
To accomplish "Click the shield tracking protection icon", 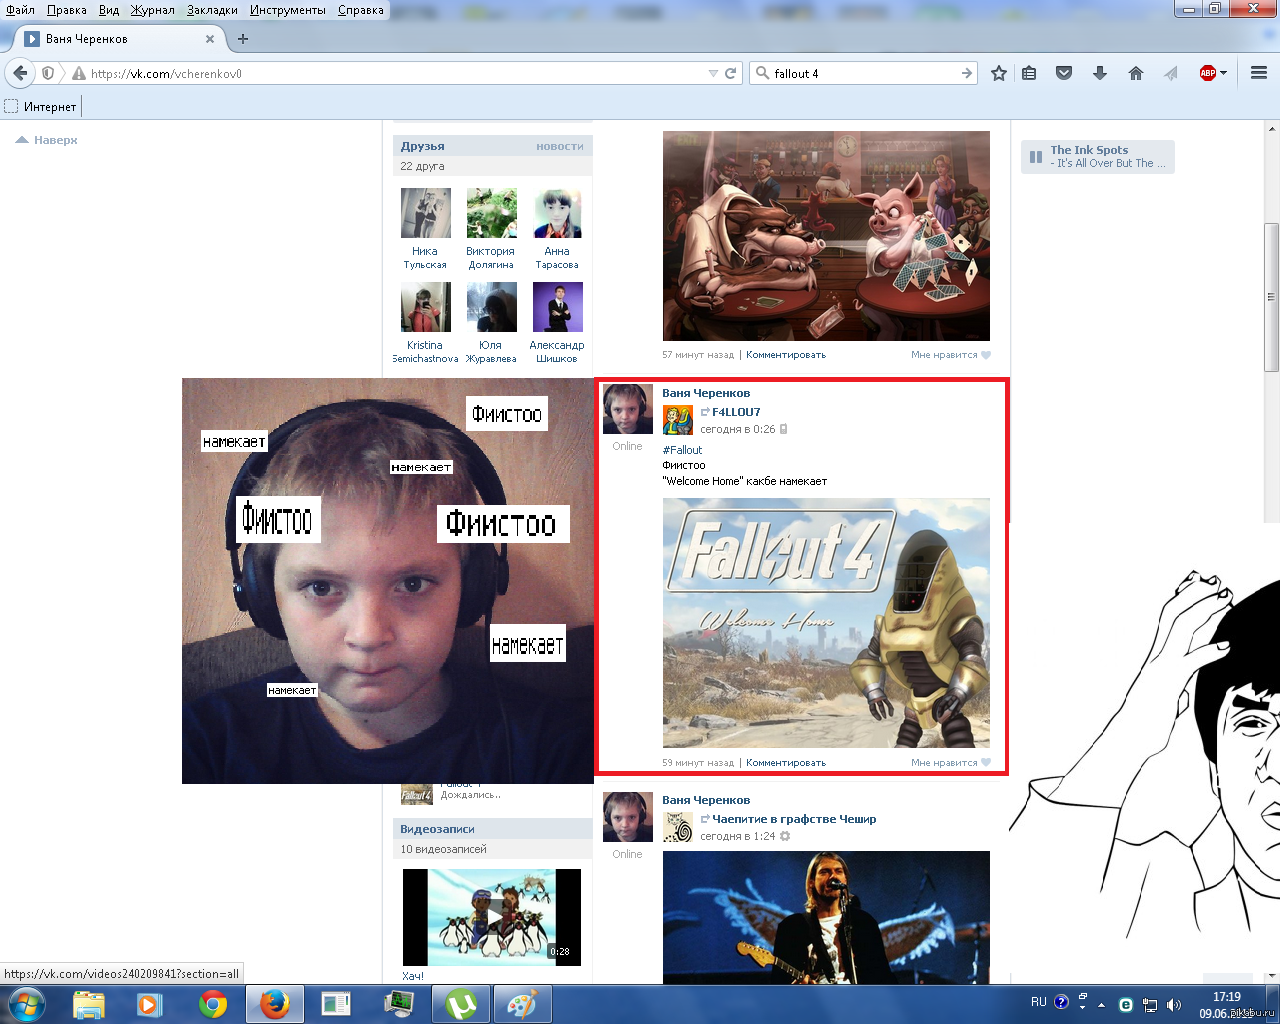I will click(x=48, y=73).
